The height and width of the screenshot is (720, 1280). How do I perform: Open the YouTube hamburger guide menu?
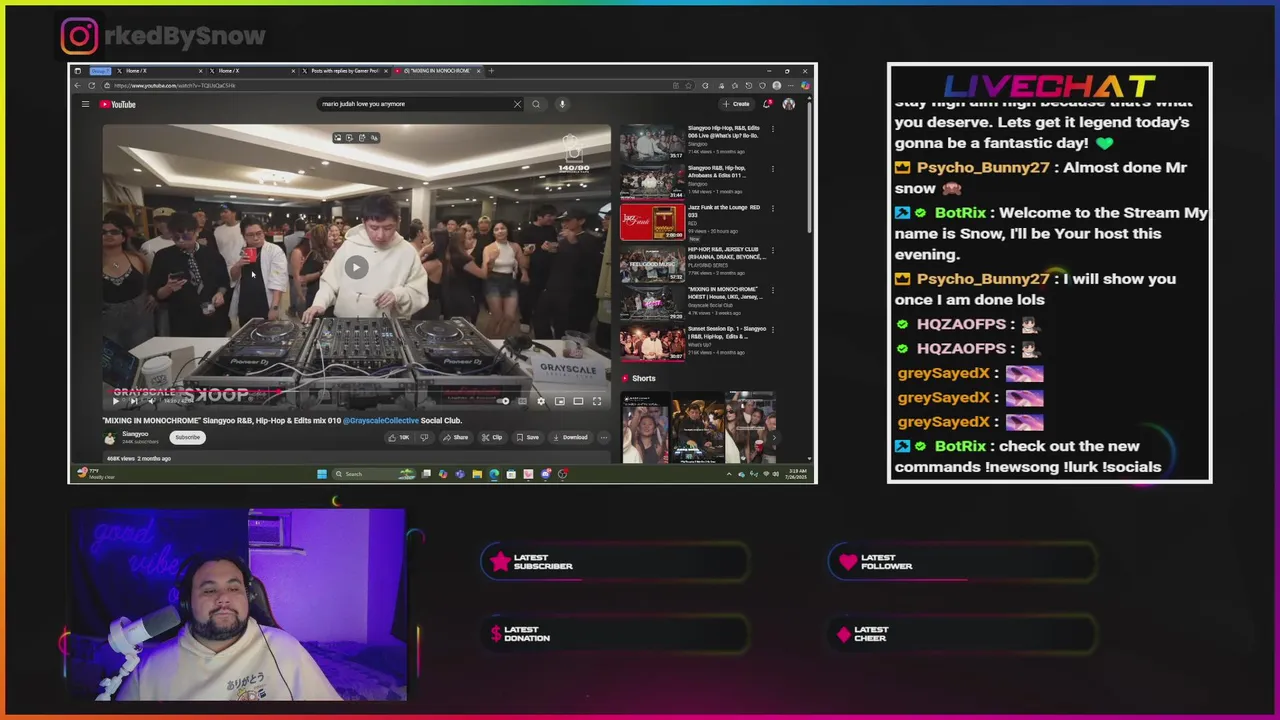(x=85, y=104)
